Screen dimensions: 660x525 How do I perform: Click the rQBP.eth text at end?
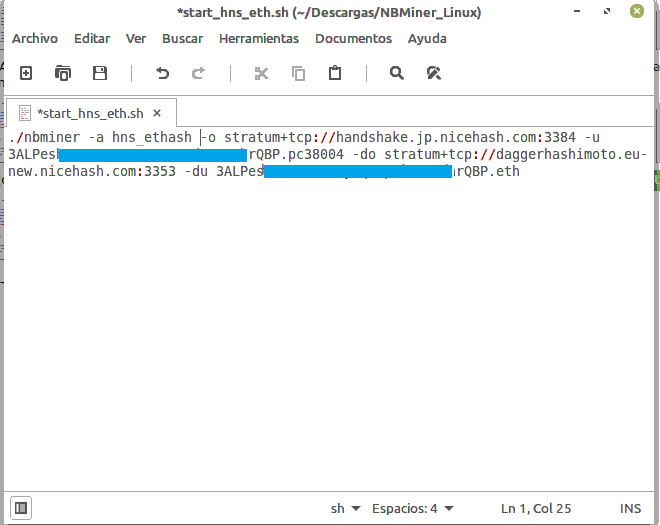(x=488, y=171)
